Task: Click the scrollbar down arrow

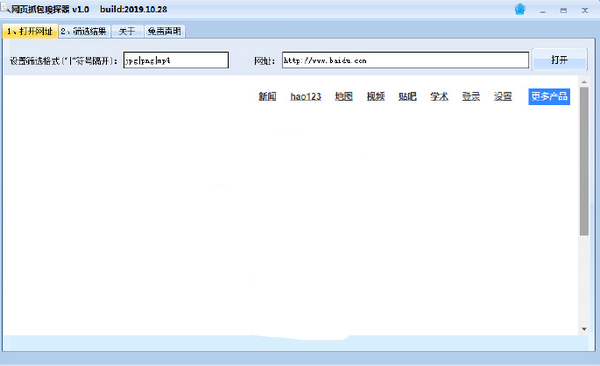Action: point(584,329)
